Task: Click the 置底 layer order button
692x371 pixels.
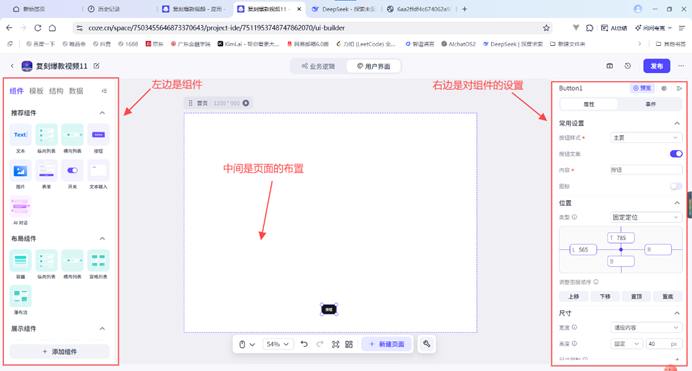Action: [667, 296]
